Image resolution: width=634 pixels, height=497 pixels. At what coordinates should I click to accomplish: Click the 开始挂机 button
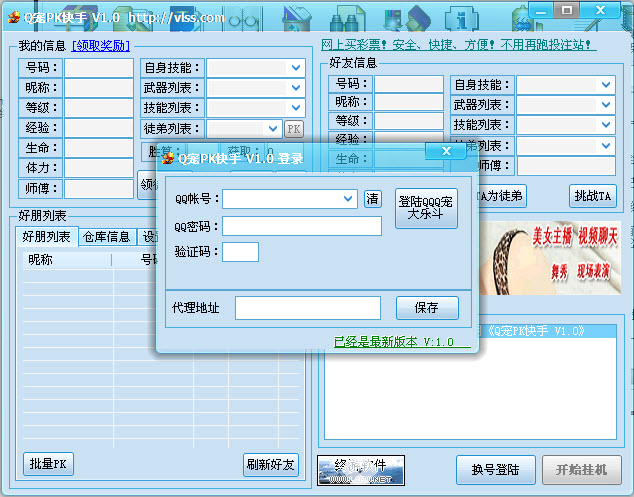581,470
